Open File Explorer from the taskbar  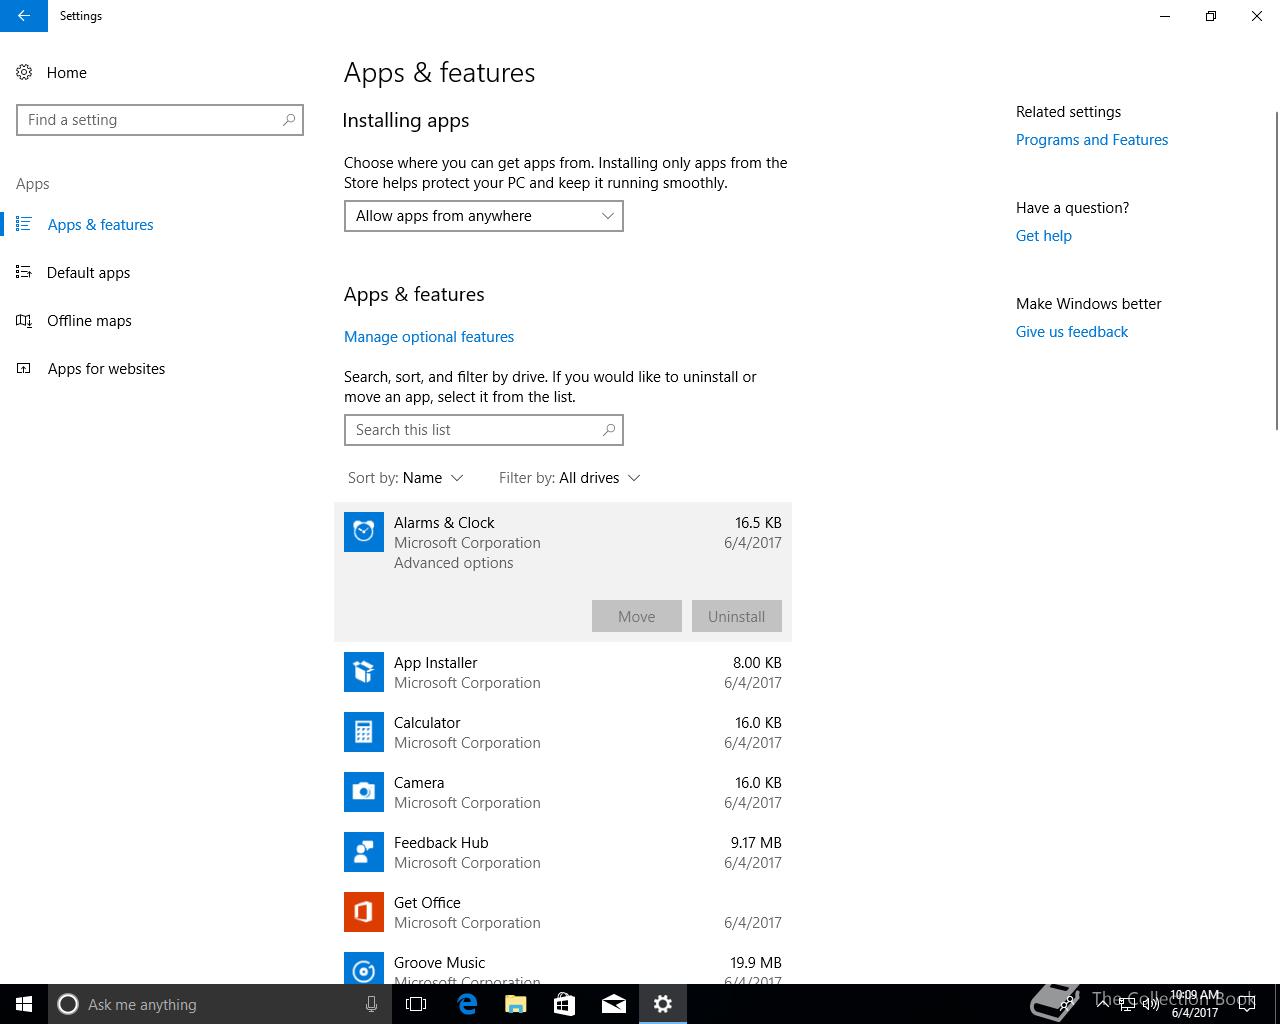[516, 1004]
